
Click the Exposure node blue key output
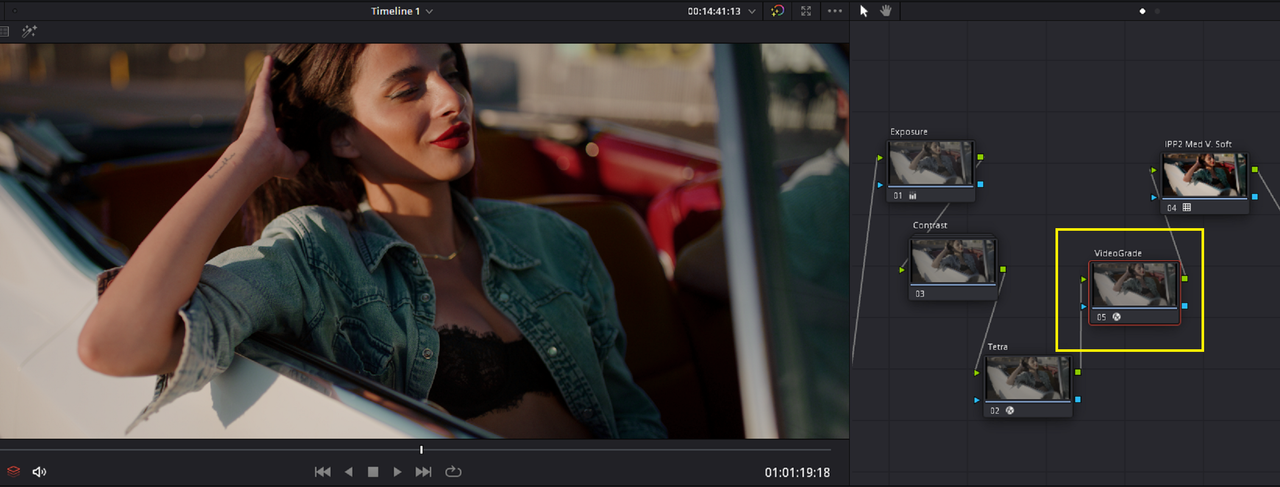pyautogui.click(x=981, y=185)
